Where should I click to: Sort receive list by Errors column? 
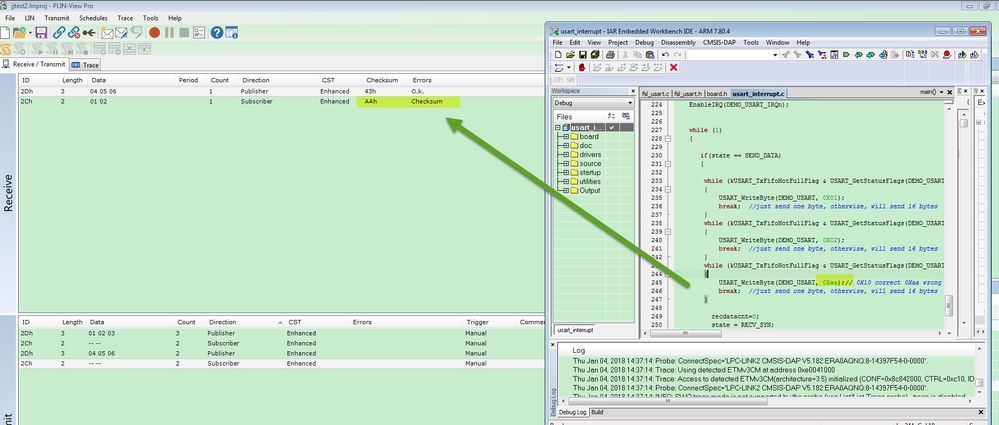[422, 80]
